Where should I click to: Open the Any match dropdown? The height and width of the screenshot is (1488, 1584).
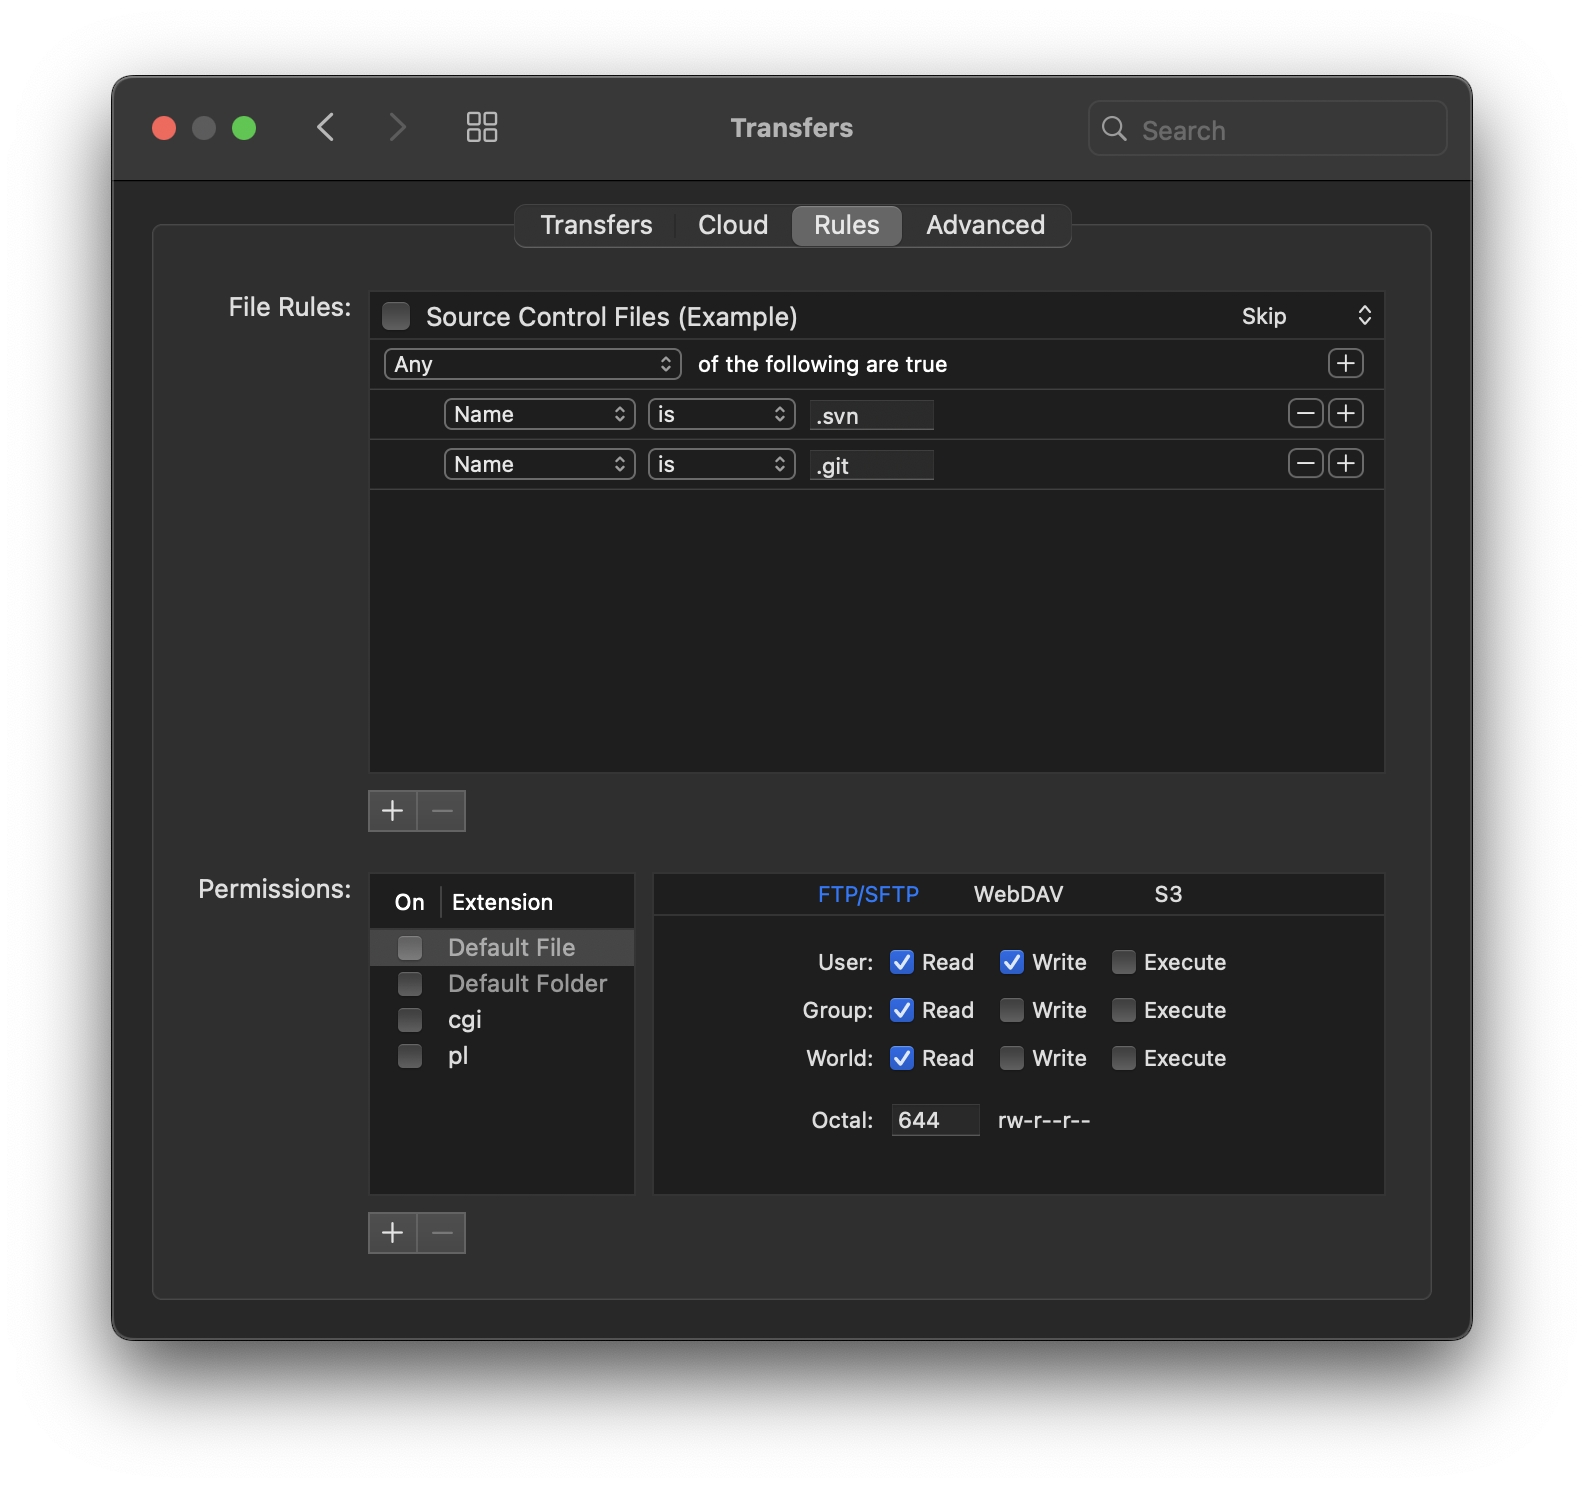click(533, 364)
